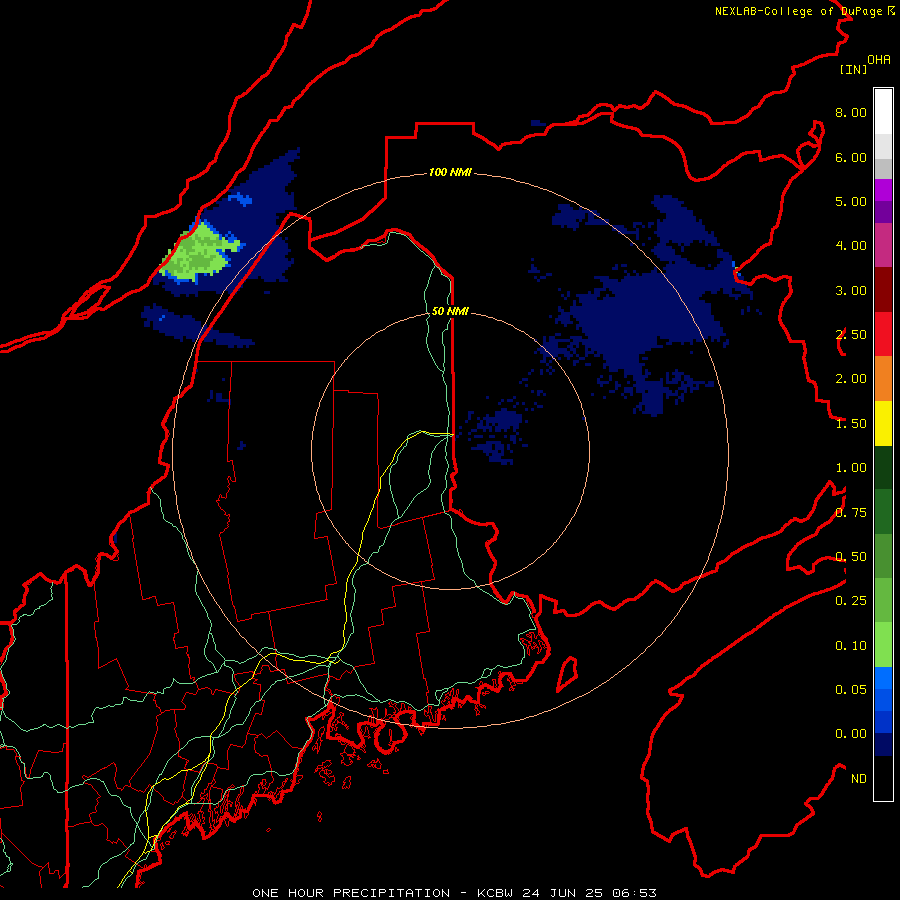Select the bright red swatch beside 2.50
This screenshot has width=900, height=900.
[x=883, y=334]
